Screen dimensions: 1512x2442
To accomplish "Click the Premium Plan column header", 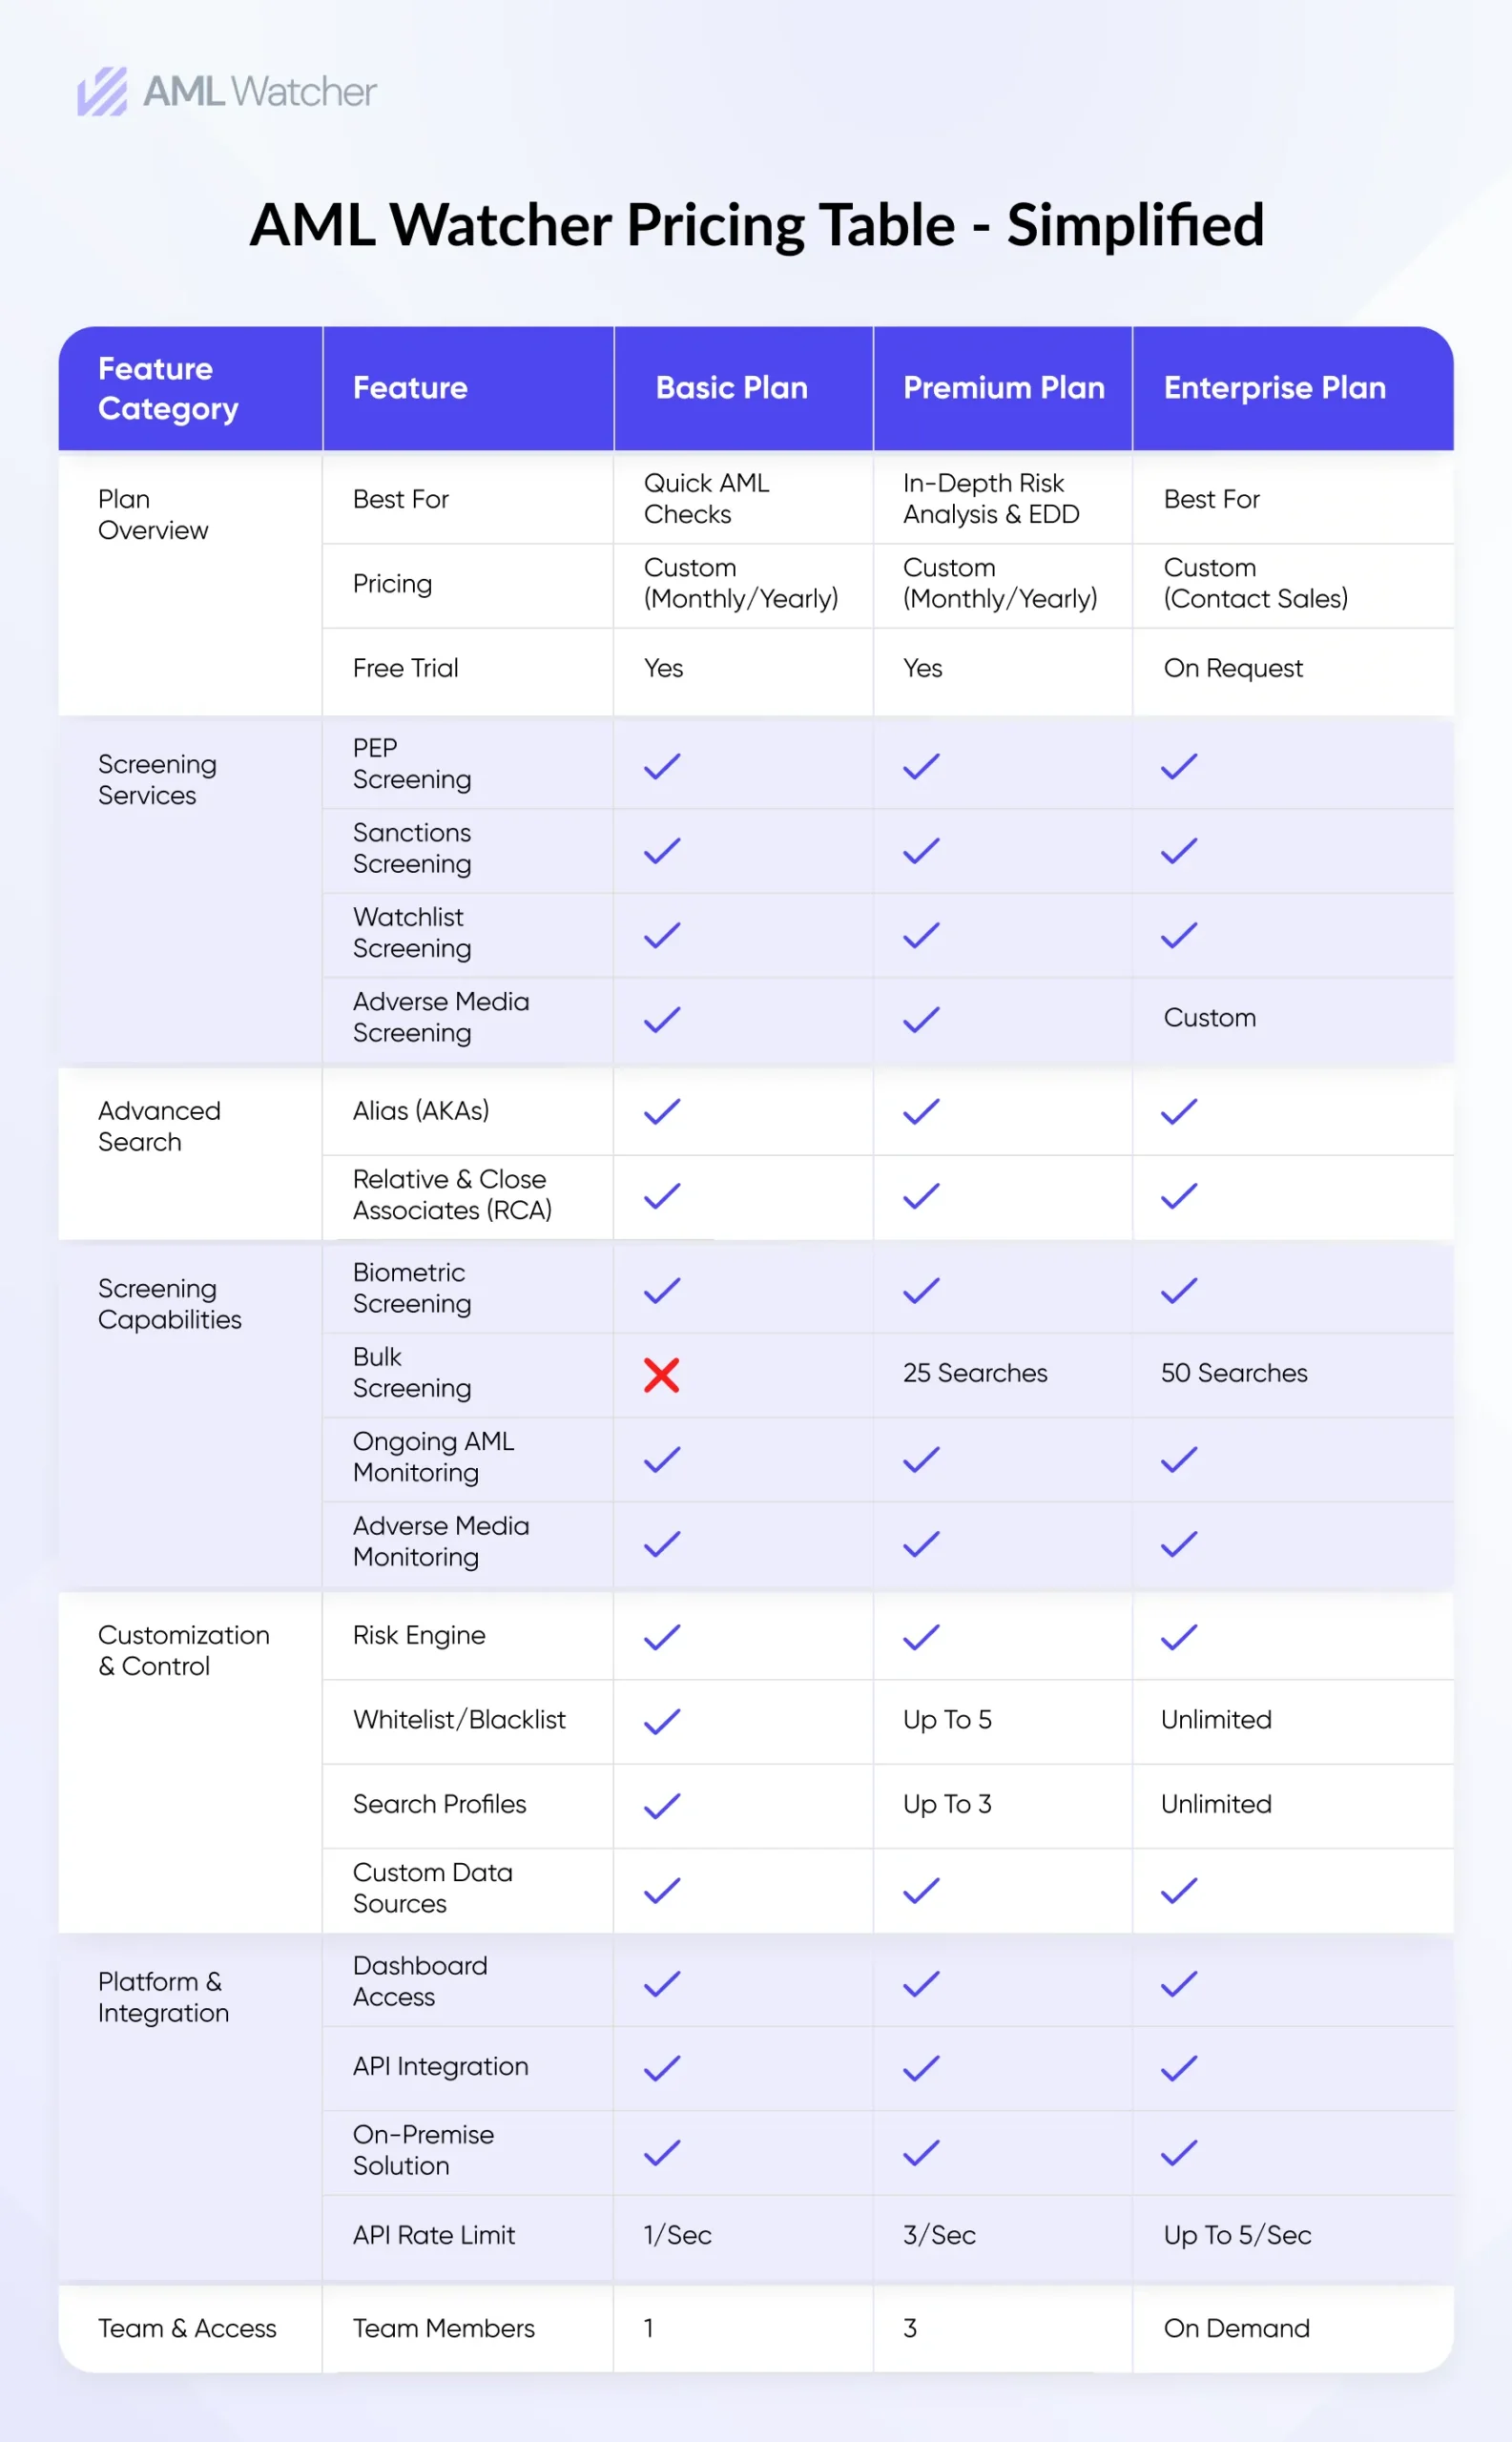I will click(1003, 388).
